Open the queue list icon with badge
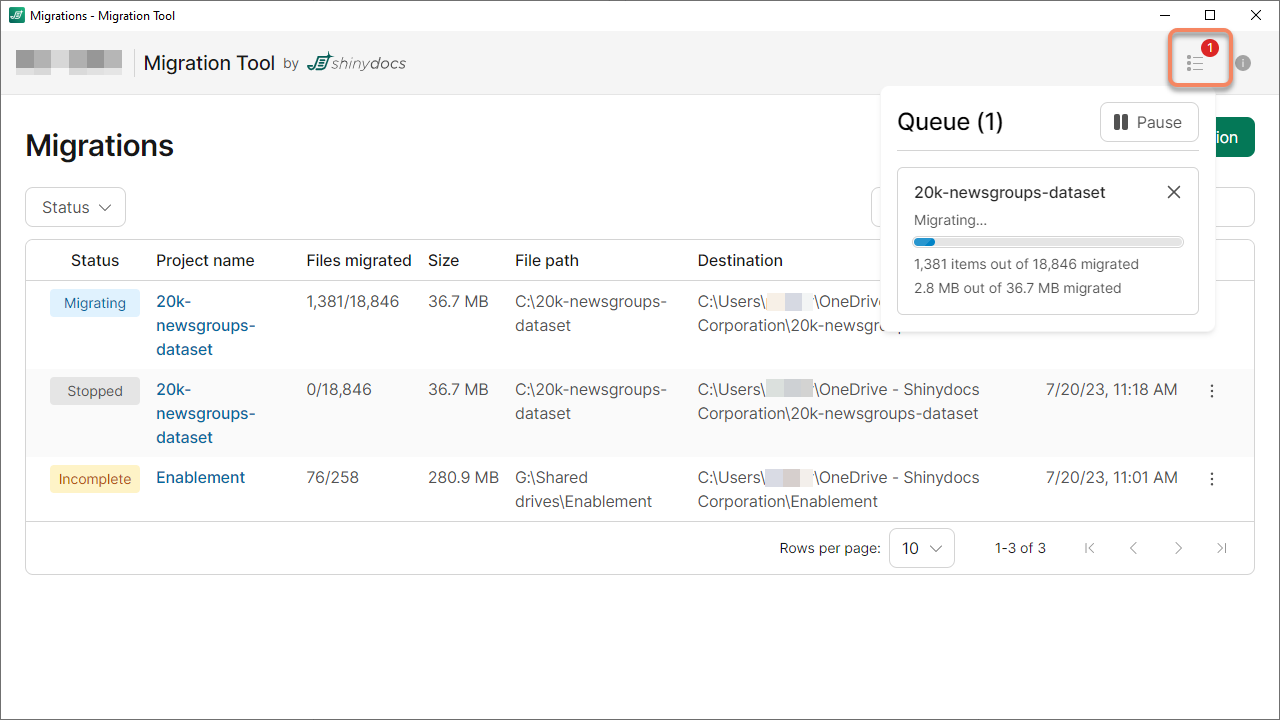Image resolution: width=1280 pixels, height=720 pixels. [1196, 63]
